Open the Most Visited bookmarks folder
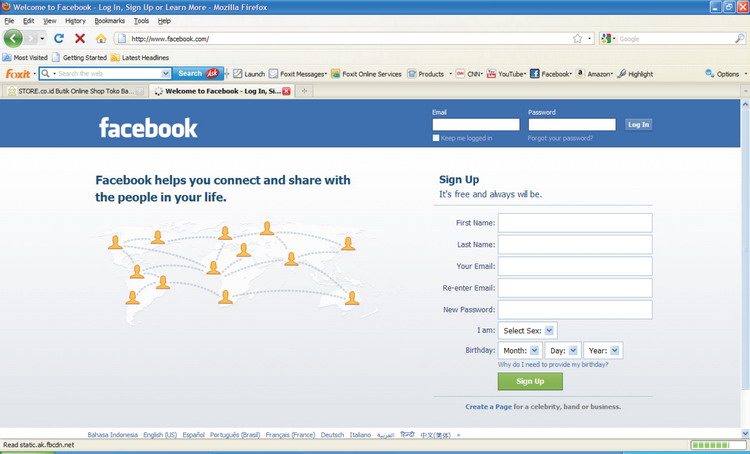 tap(25, 57)
